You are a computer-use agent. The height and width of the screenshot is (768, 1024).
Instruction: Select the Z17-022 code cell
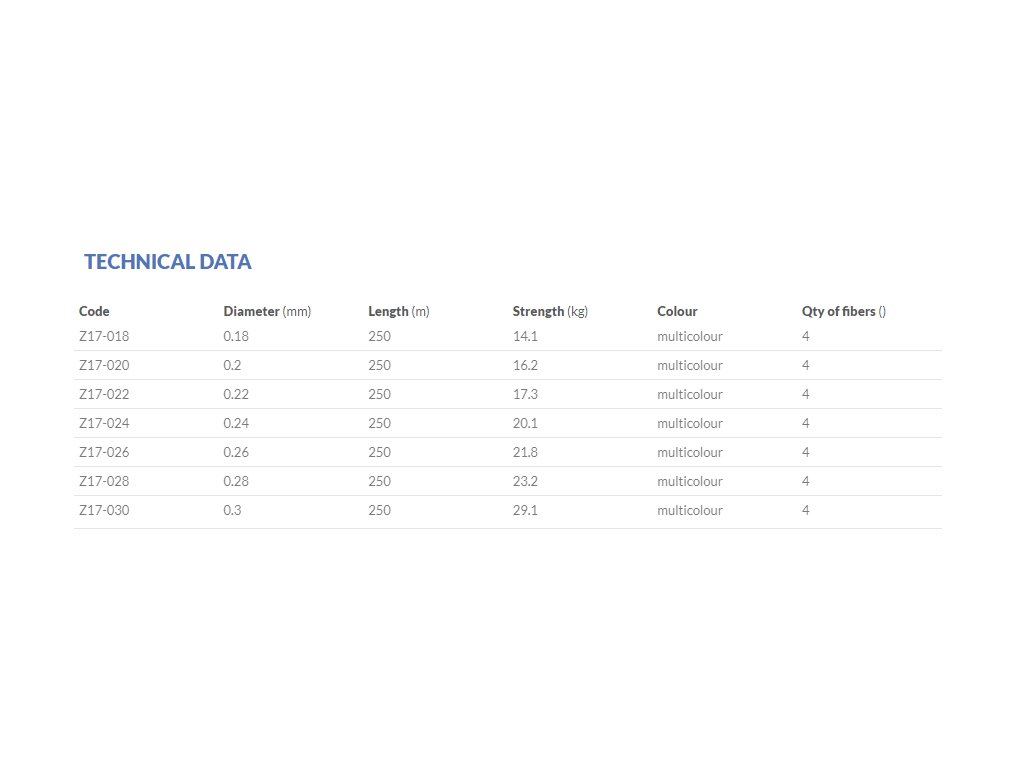[104, 394]
